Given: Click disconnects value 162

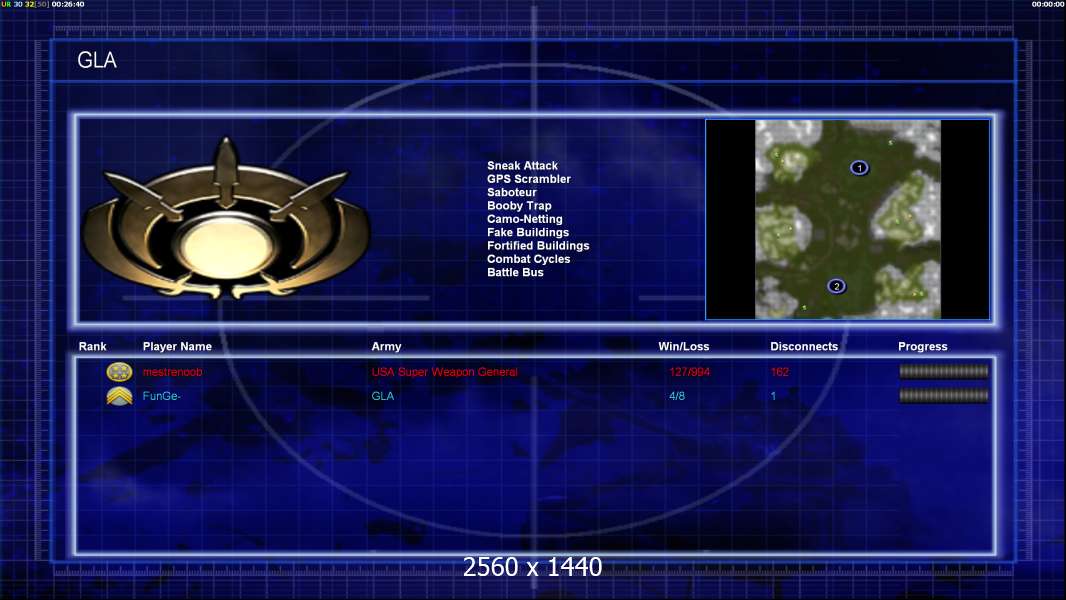Looking at the screenshot, I should (x=779, y=372).
